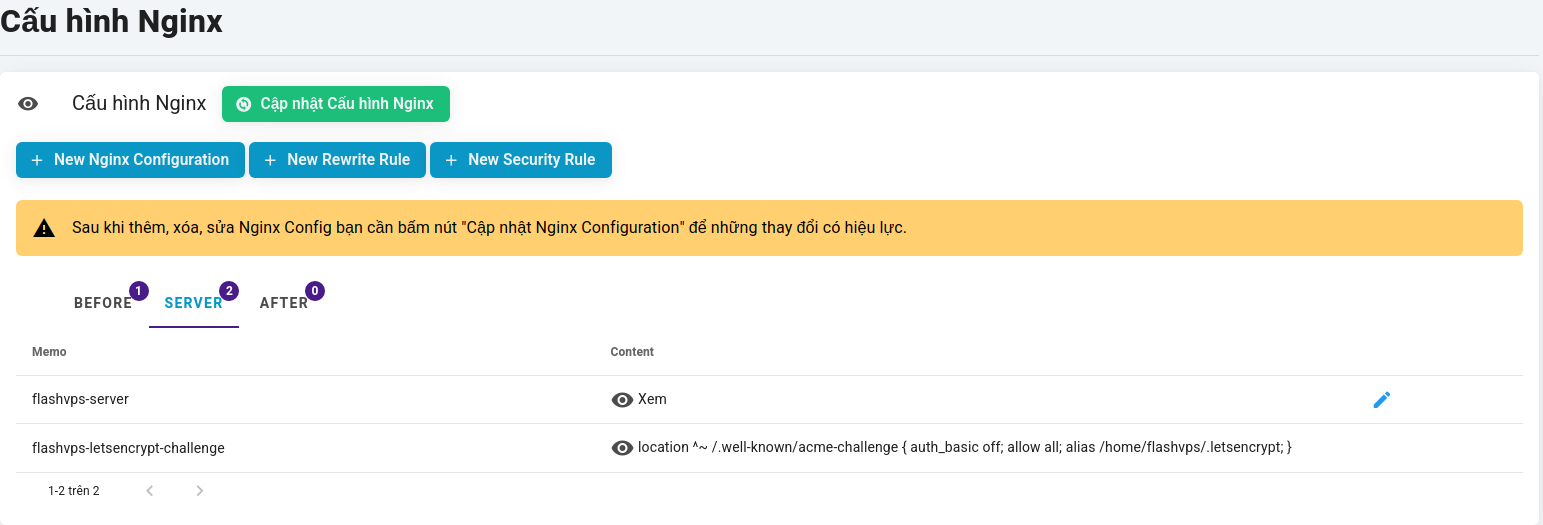
Task: Go to next page using right chevron
Action: tap(200, 491)
